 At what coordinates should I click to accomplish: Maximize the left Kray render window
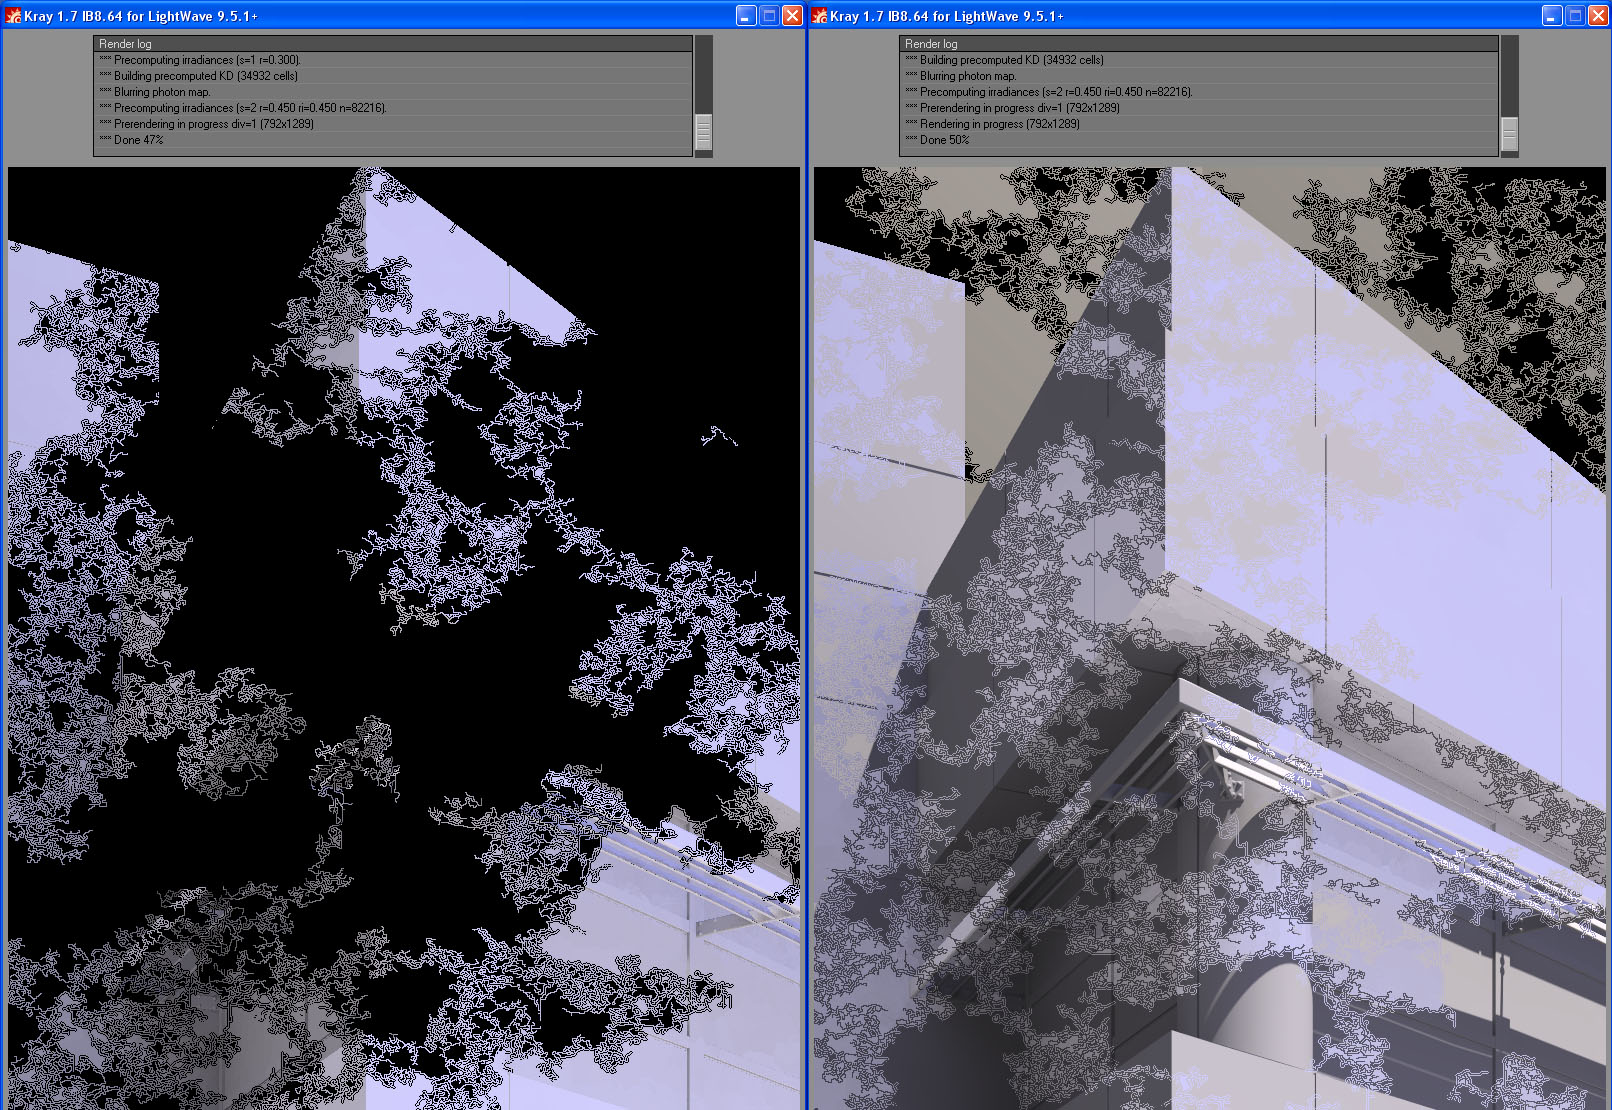click(769, 16)
